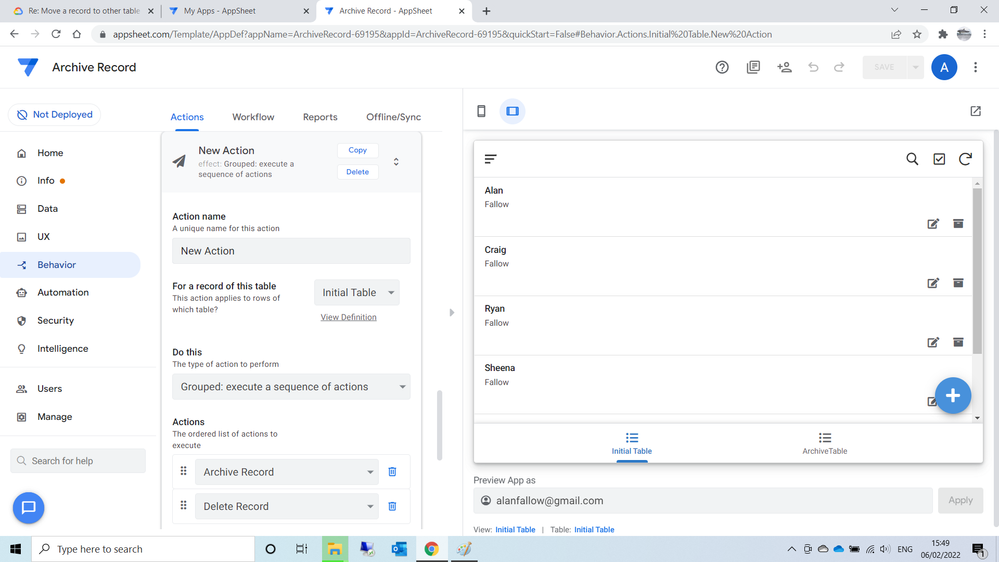Add a new record with plus button
Viewport: 999px width, 562px height.
pos(952,395)
